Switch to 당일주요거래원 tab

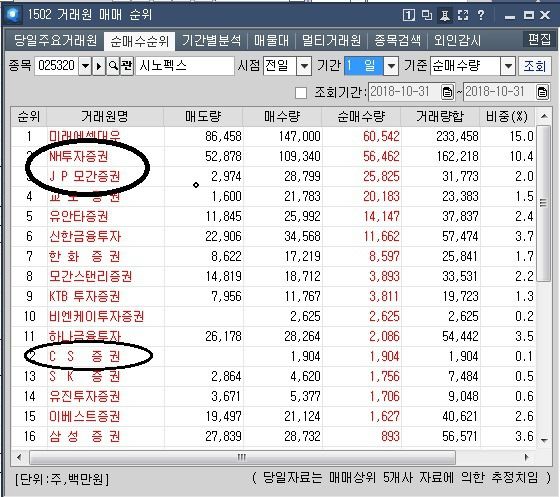point(55,40)
